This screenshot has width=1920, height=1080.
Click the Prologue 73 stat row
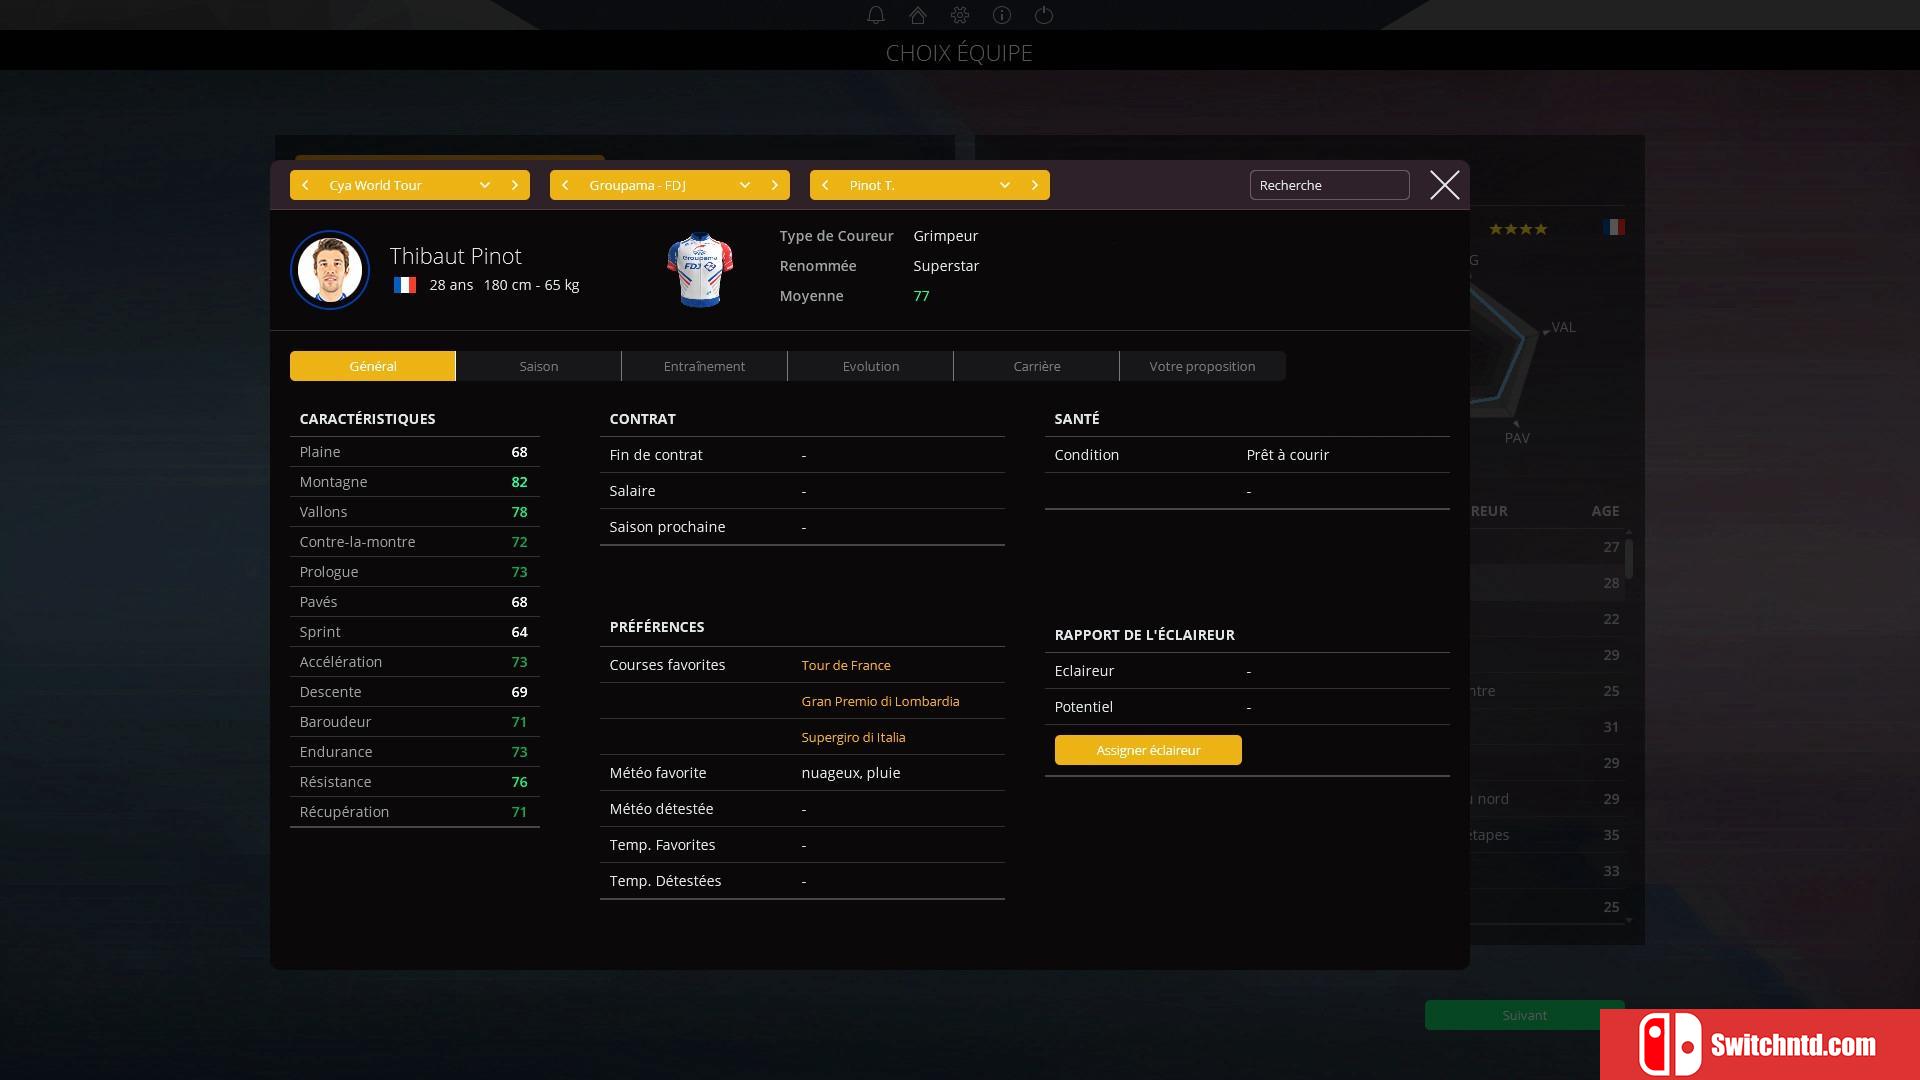(414, 572)
